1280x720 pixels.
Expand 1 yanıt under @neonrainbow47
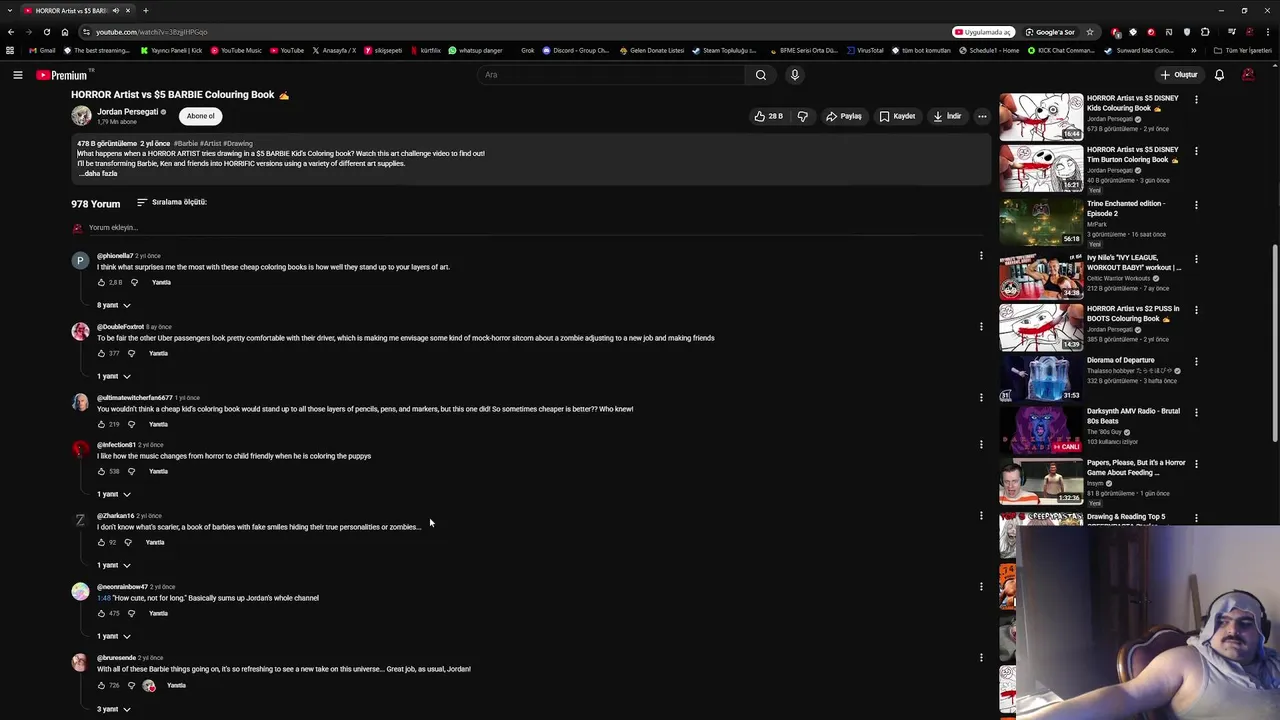113,636
